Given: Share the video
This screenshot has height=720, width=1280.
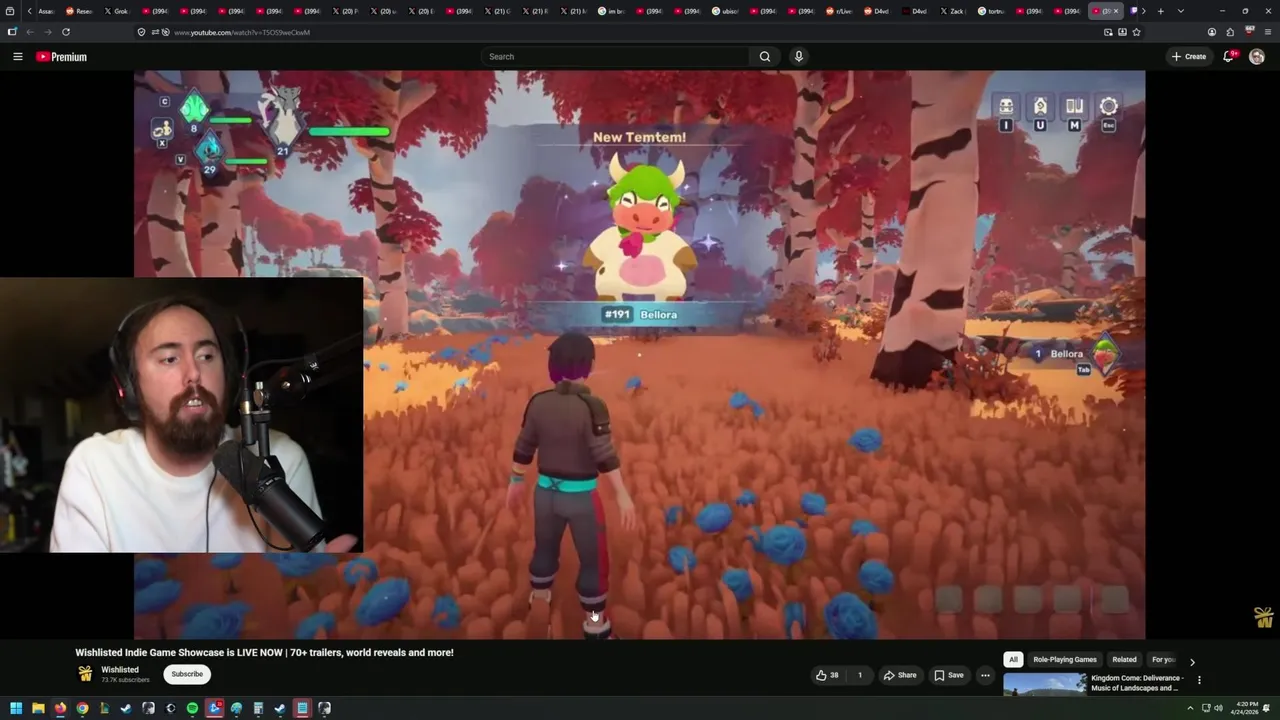Looking at the screenshot, I should (x=899, y=675).
